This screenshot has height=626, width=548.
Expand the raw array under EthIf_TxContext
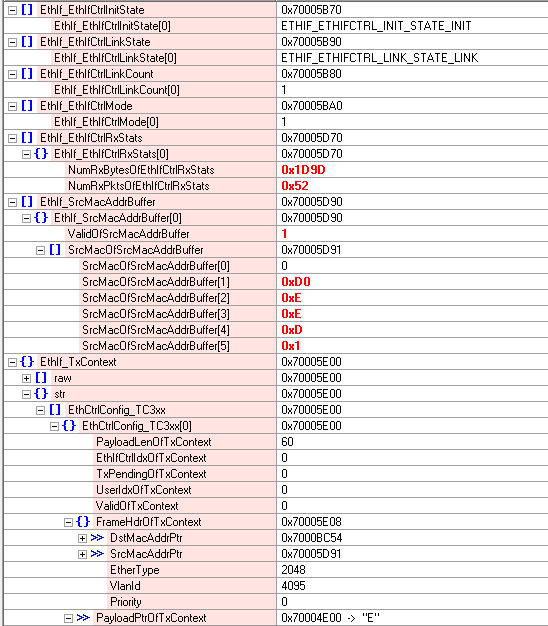coord(27,378)
